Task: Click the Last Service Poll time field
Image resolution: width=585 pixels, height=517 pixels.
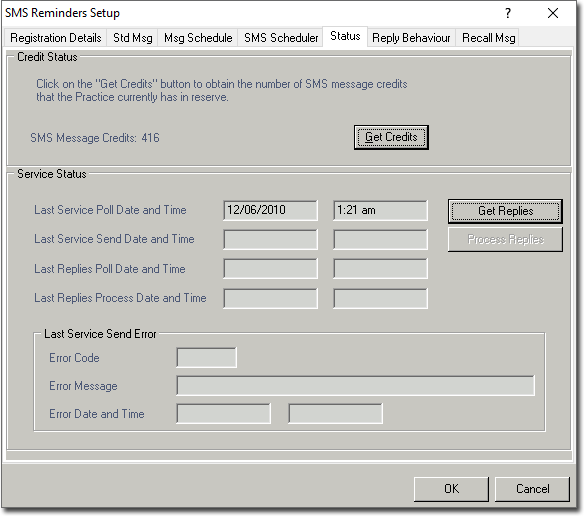Action: tap(380, 210)
